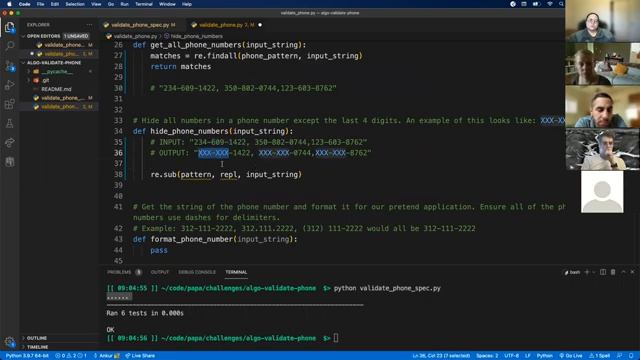
Task: Click the line 38 re.sub code line
Action: (226, 175)
